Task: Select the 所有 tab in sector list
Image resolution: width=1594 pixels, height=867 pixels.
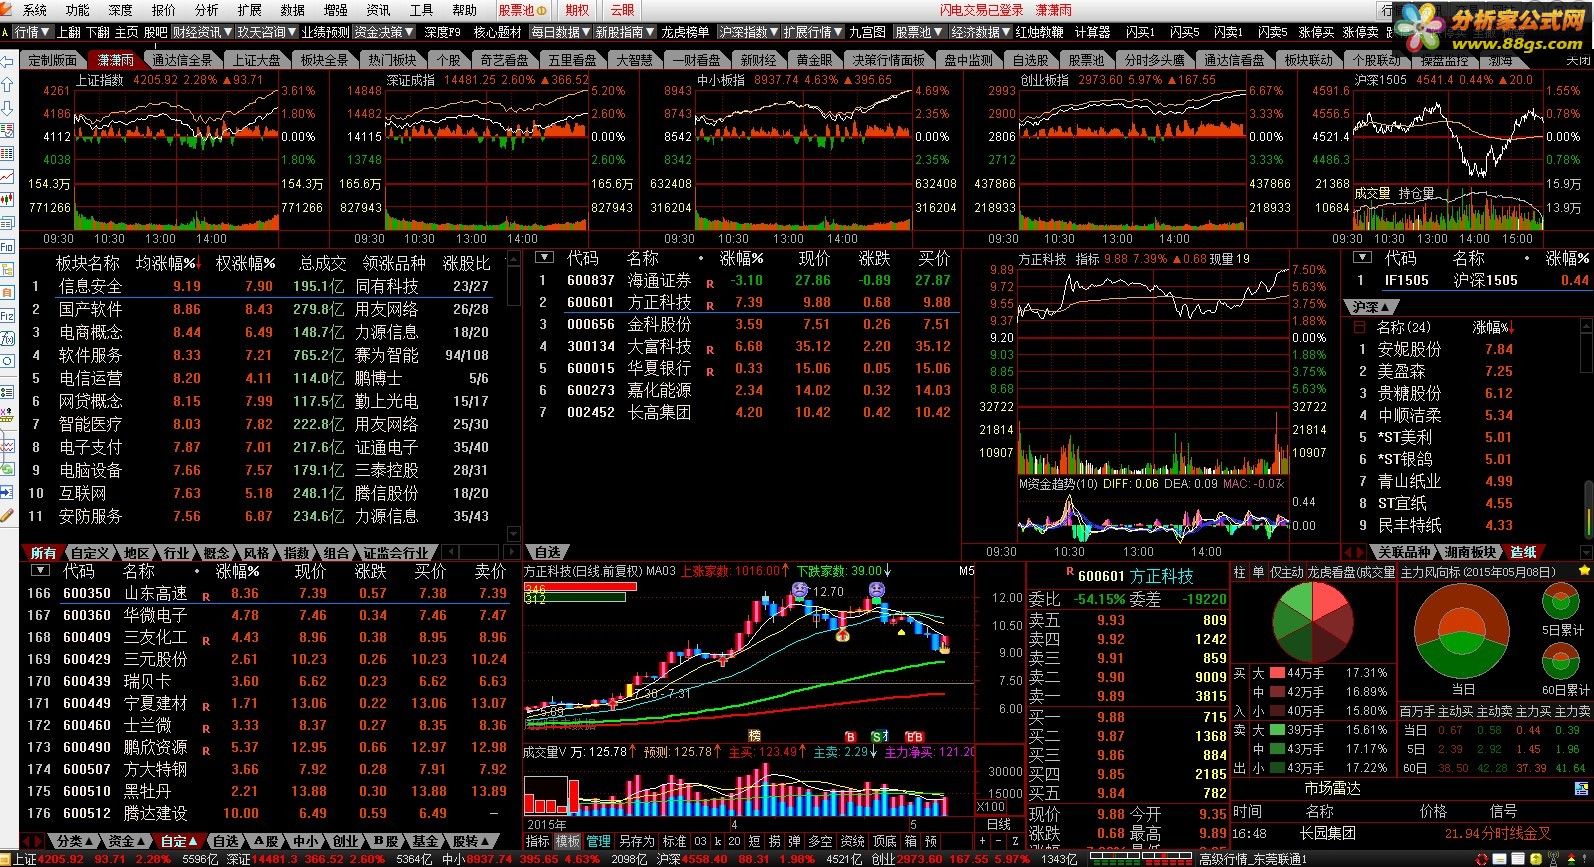Action: point(43,553)
